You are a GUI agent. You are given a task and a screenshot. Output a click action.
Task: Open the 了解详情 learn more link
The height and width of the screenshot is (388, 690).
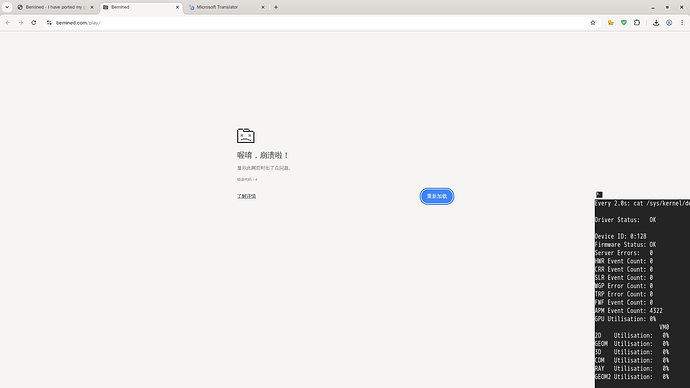246,196
